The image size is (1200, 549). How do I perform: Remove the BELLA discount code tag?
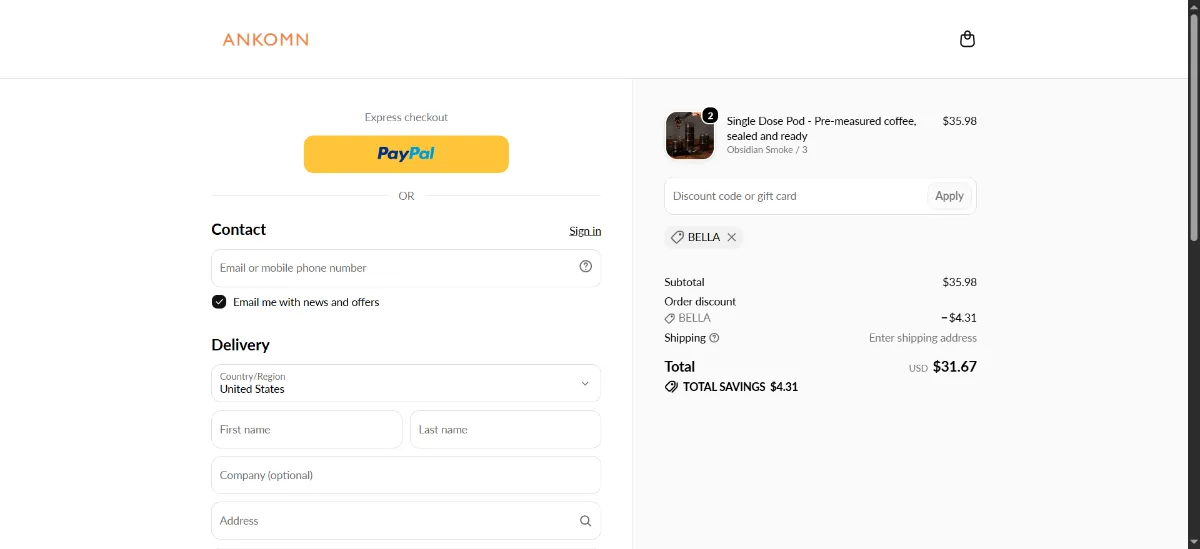732,237
